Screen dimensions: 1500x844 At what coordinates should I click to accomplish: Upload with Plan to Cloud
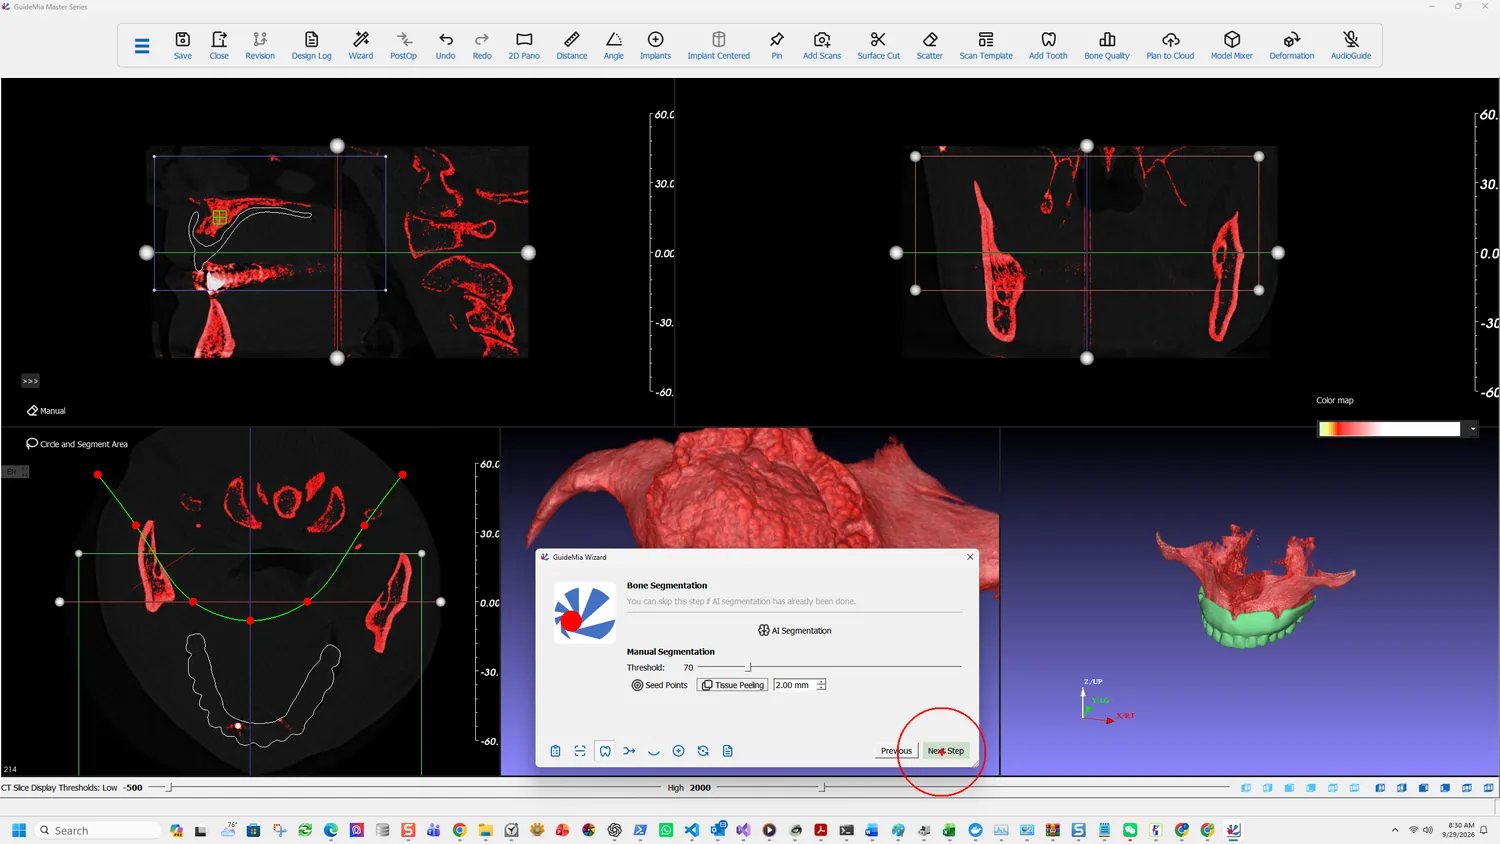click(1170, 45)
